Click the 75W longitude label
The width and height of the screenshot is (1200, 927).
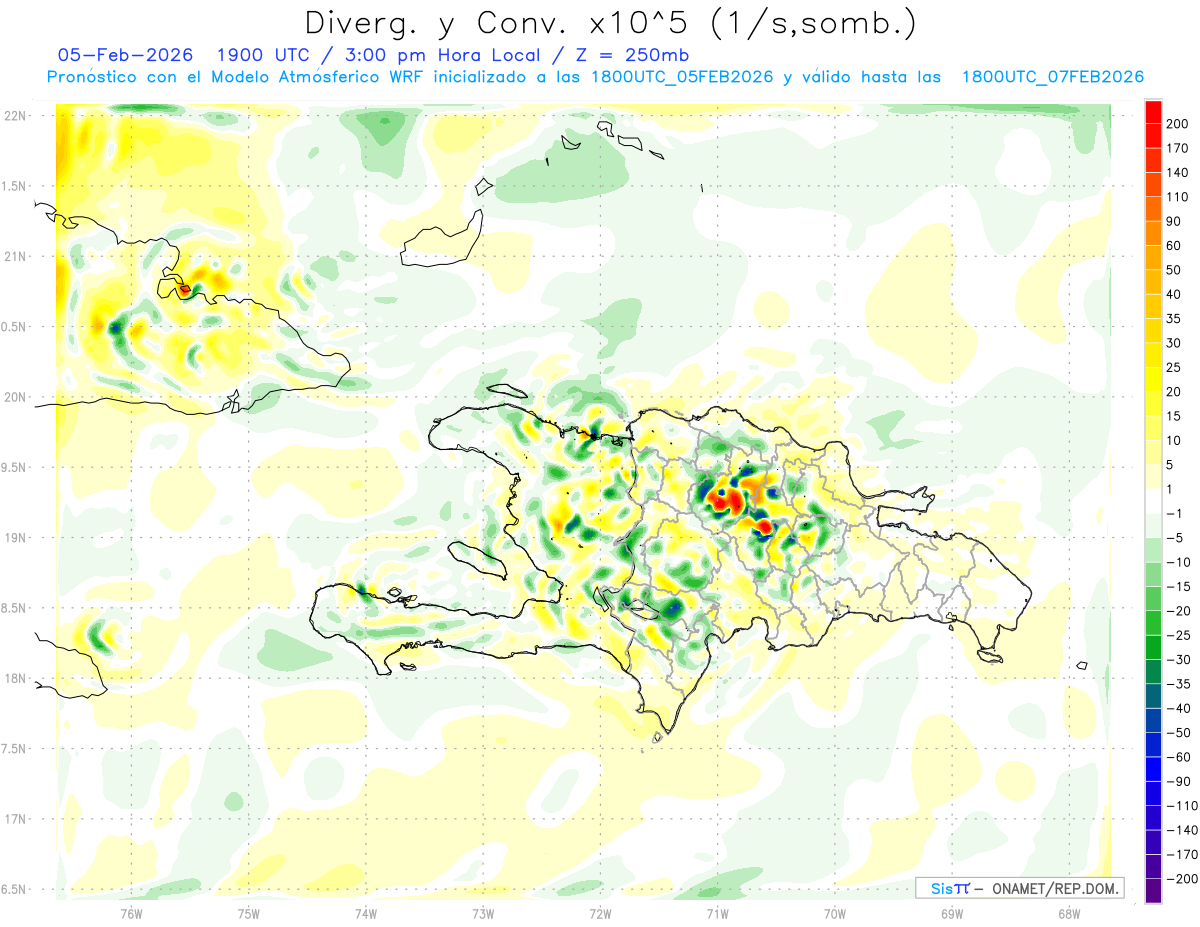[248, 912]
